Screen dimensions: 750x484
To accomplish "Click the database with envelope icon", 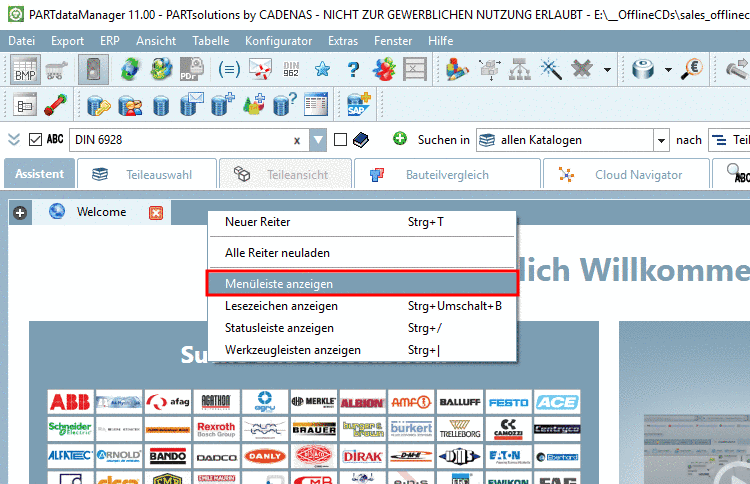I will (x=192, y=105).
